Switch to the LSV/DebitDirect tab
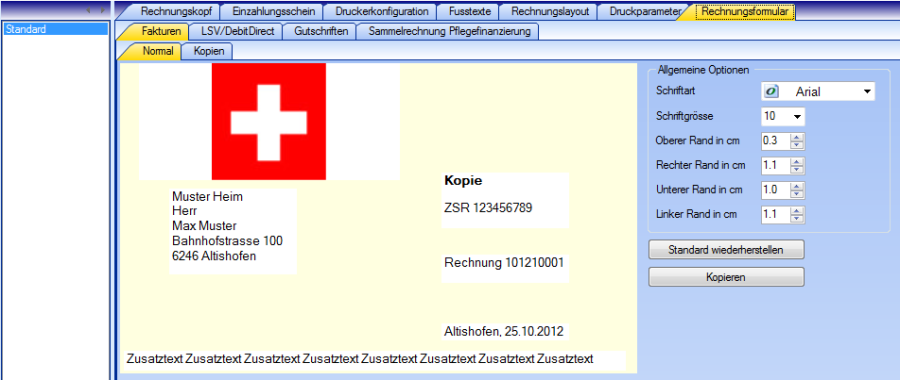This screenshot has width=900, height=380. (x=237, y=32)
